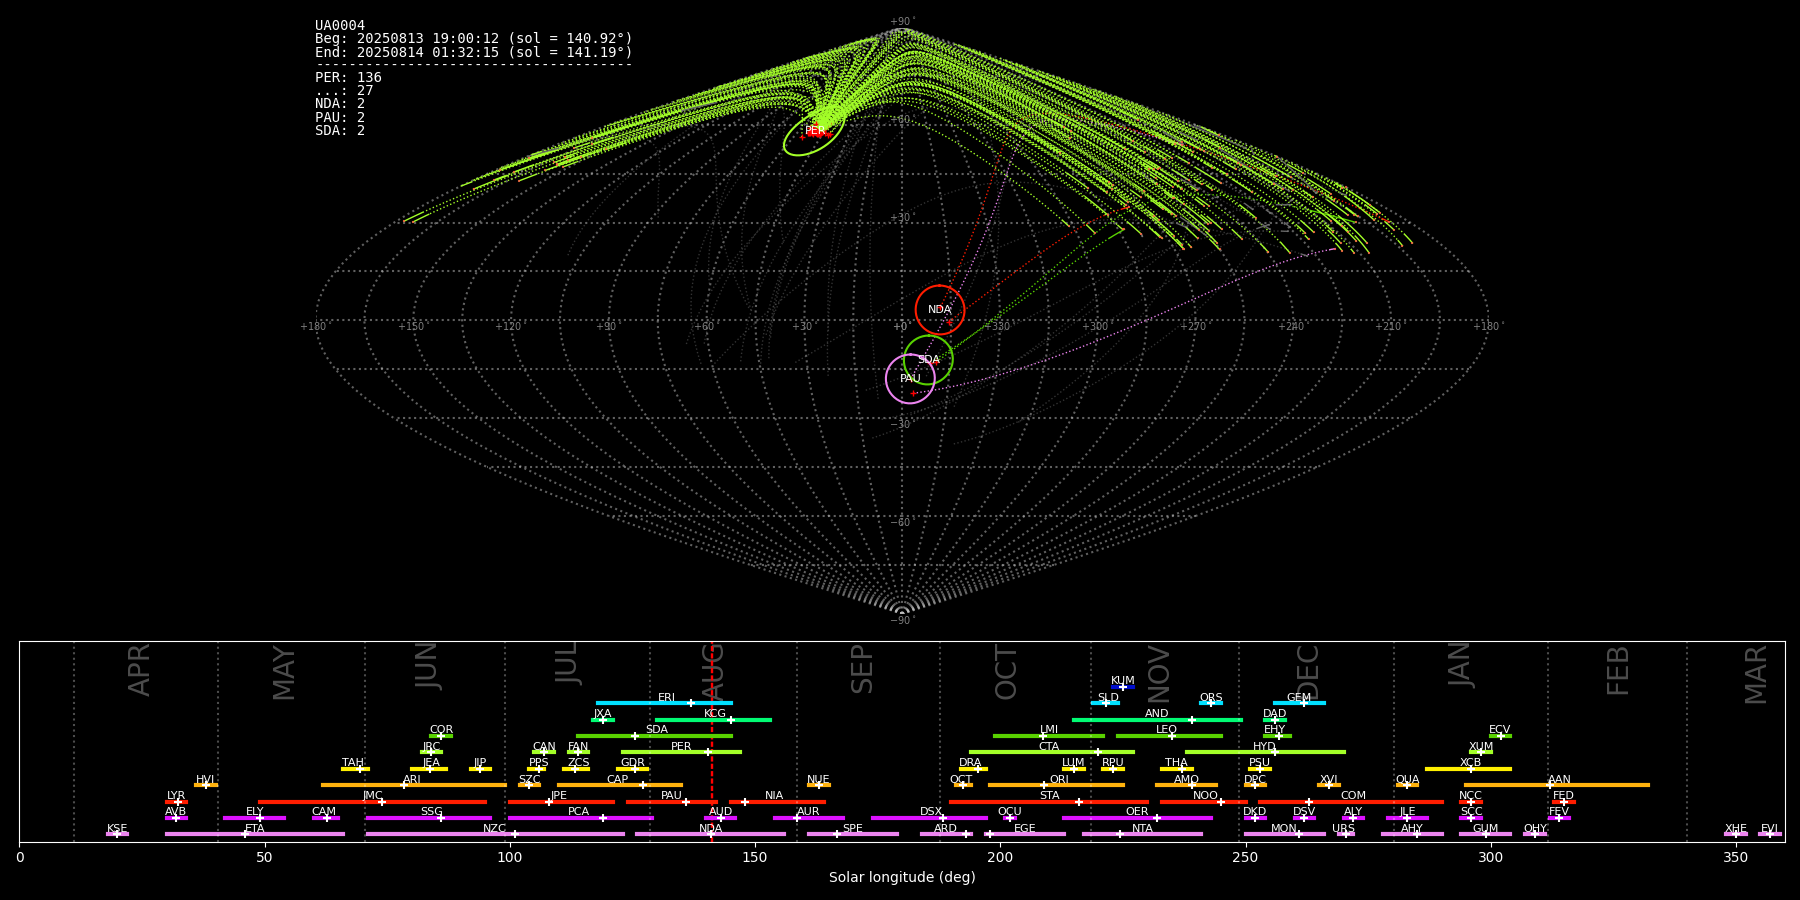Select the EVI shower bar
The width and height of the screenshot is (1800, 900).
[1769, 834]
